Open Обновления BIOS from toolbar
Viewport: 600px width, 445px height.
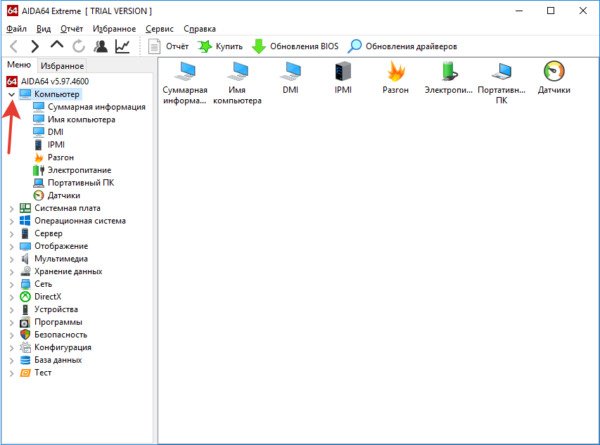[x=295, y=46]
